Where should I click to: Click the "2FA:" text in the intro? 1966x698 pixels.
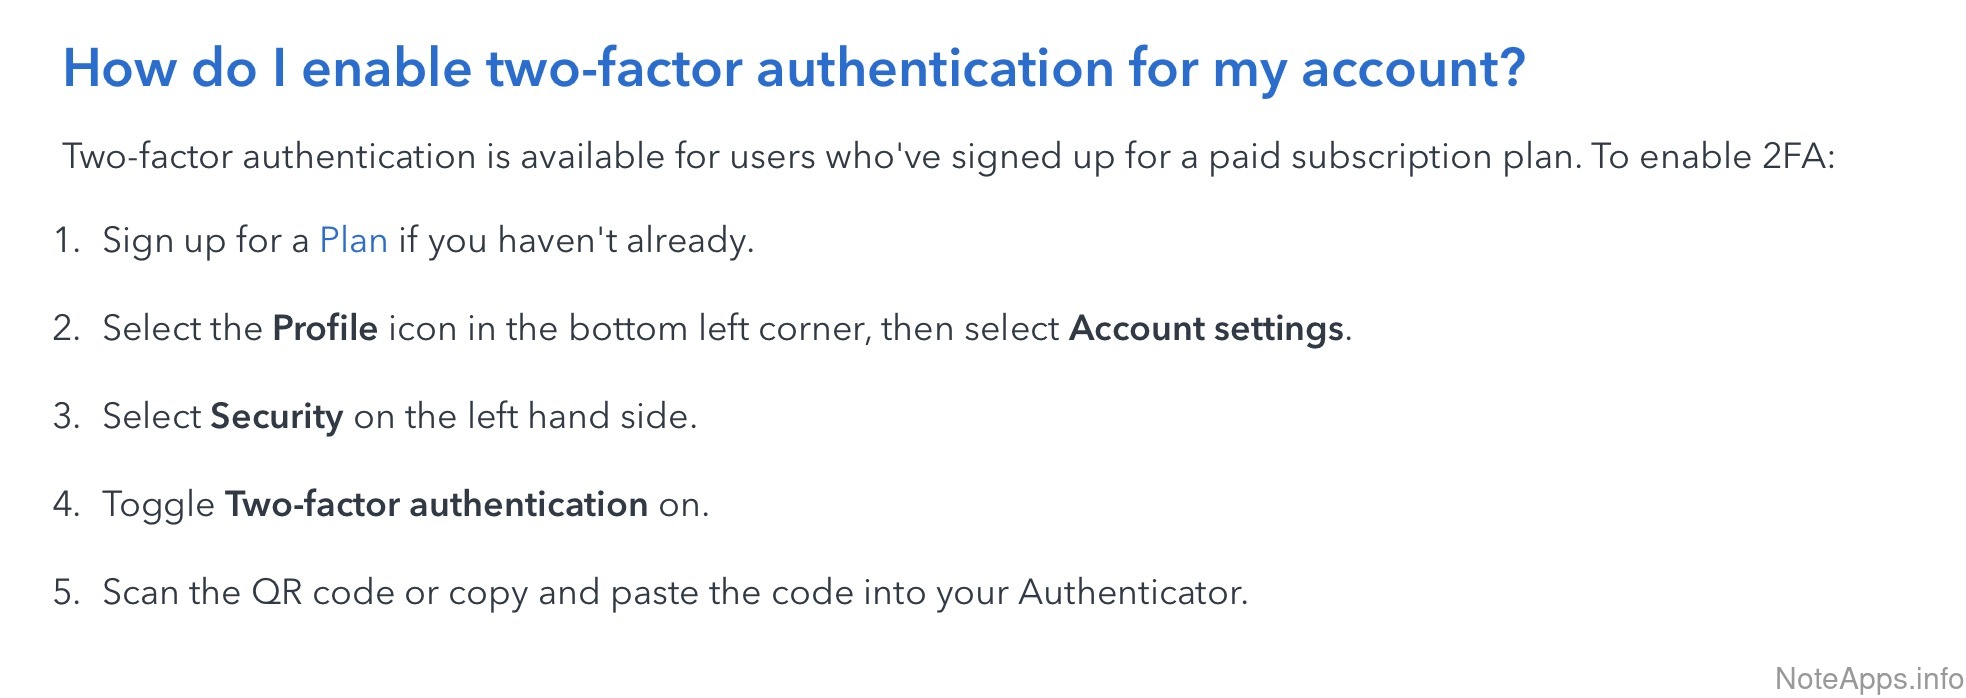click(x=1798, y=157)
